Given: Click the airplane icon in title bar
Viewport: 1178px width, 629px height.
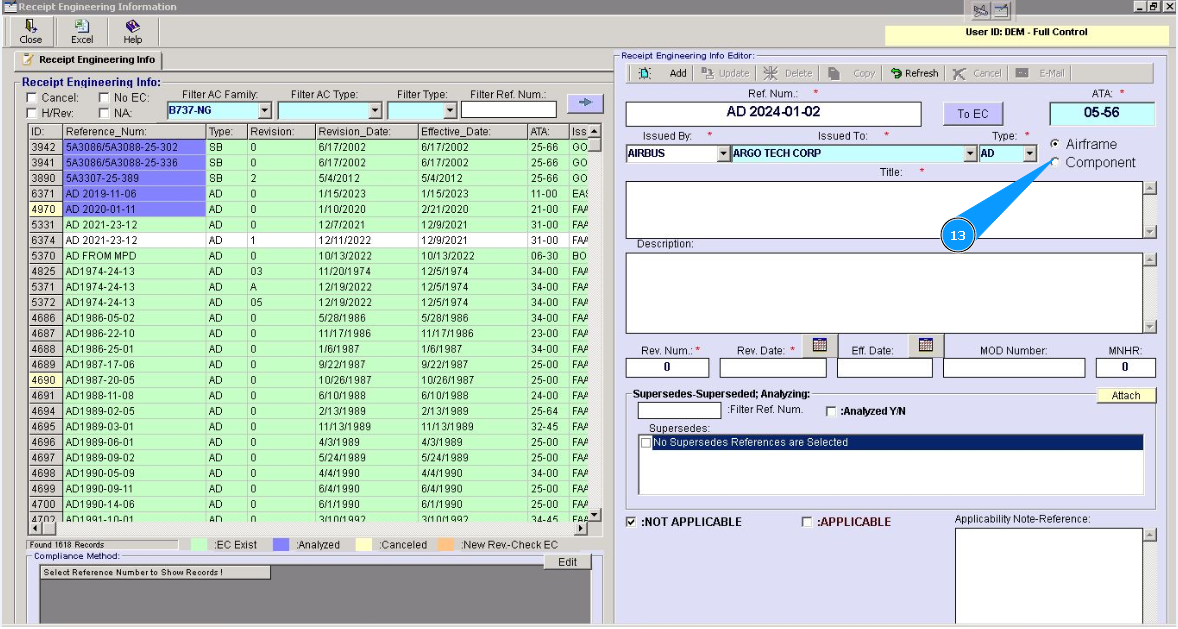Looking at the screenshot, I should [980, 11].
